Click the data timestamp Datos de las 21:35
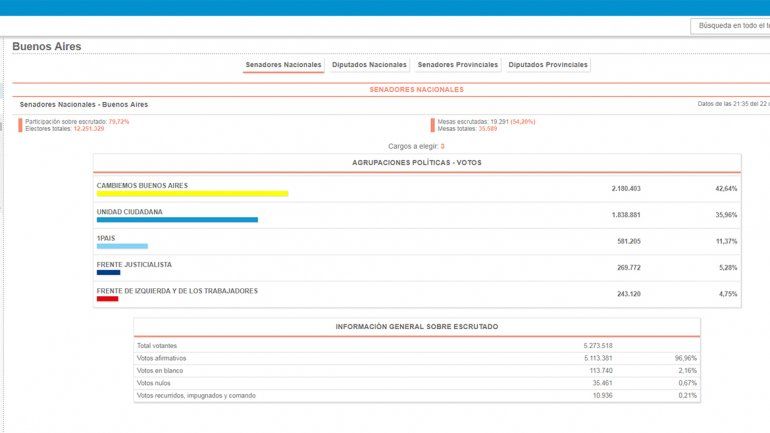The image size is (770, 433). click(x=734, y=104)
